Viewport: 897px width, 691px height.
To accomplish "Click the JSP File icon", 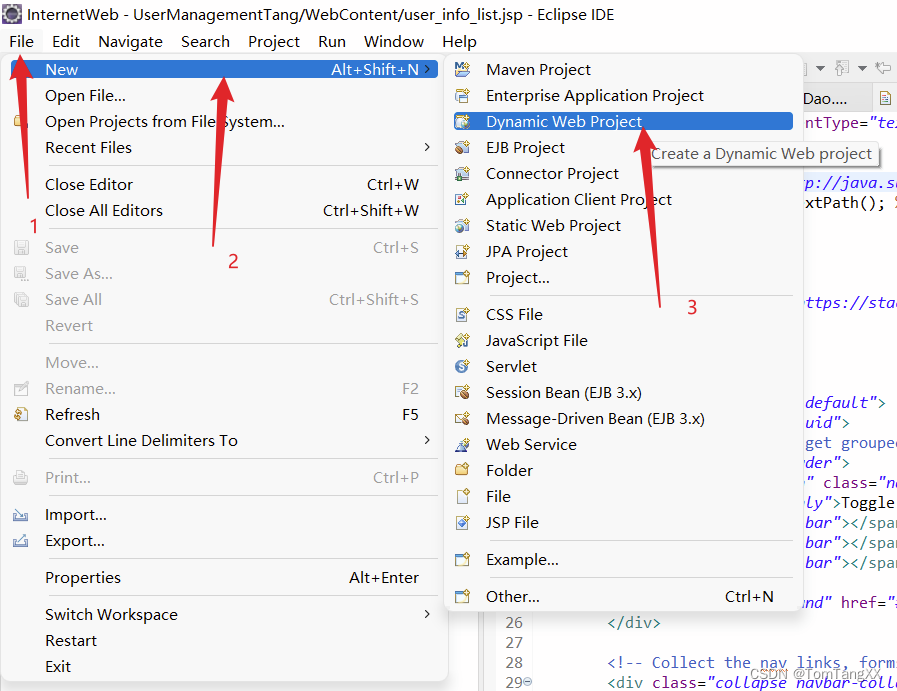I will [462, 522].
